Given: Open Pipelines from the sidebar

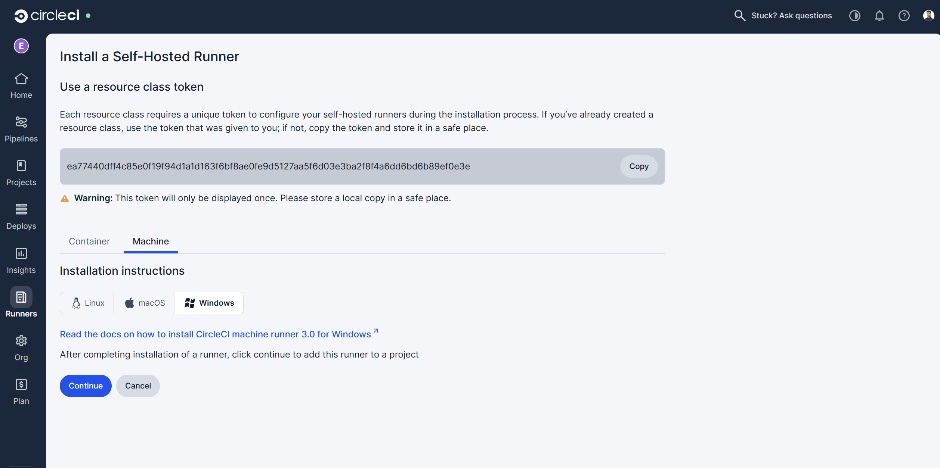Looking at the screenshot, I should (21, 129).
